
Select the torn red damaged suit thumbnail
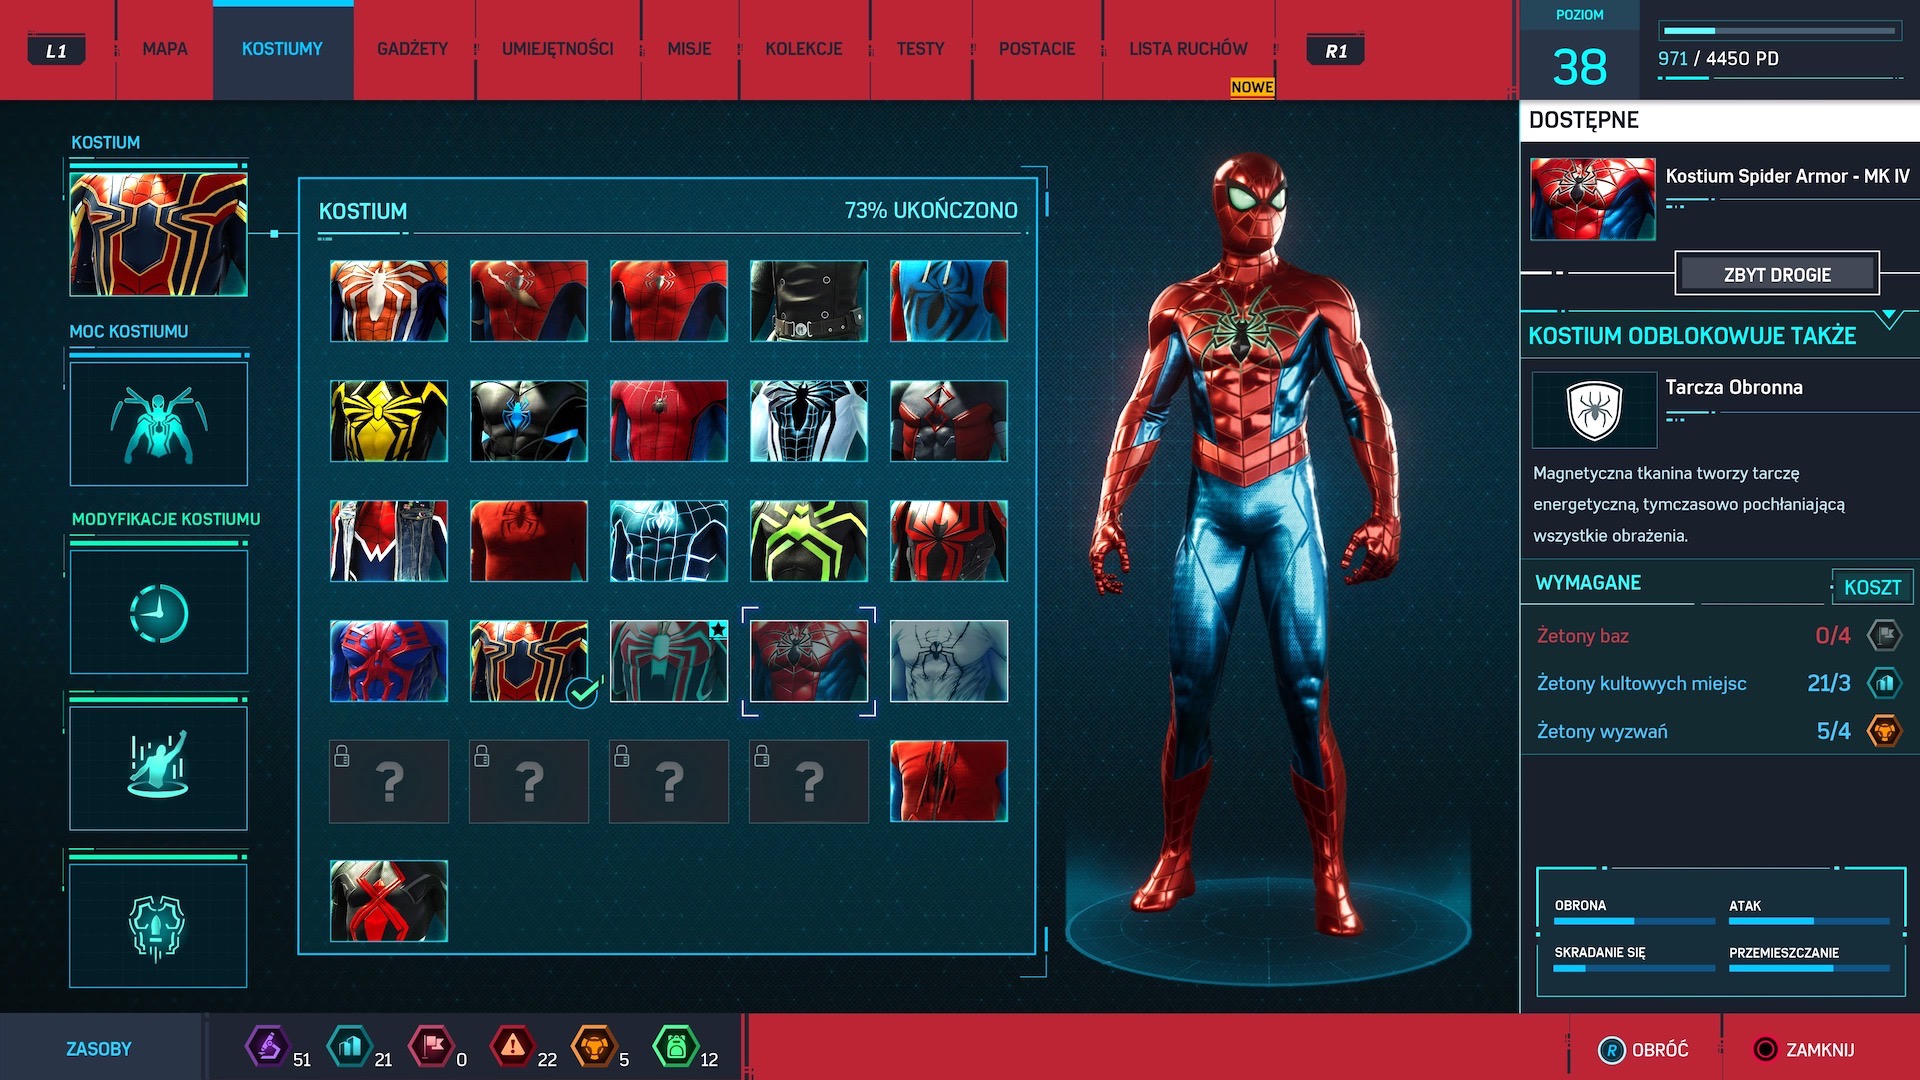point(949,781)
